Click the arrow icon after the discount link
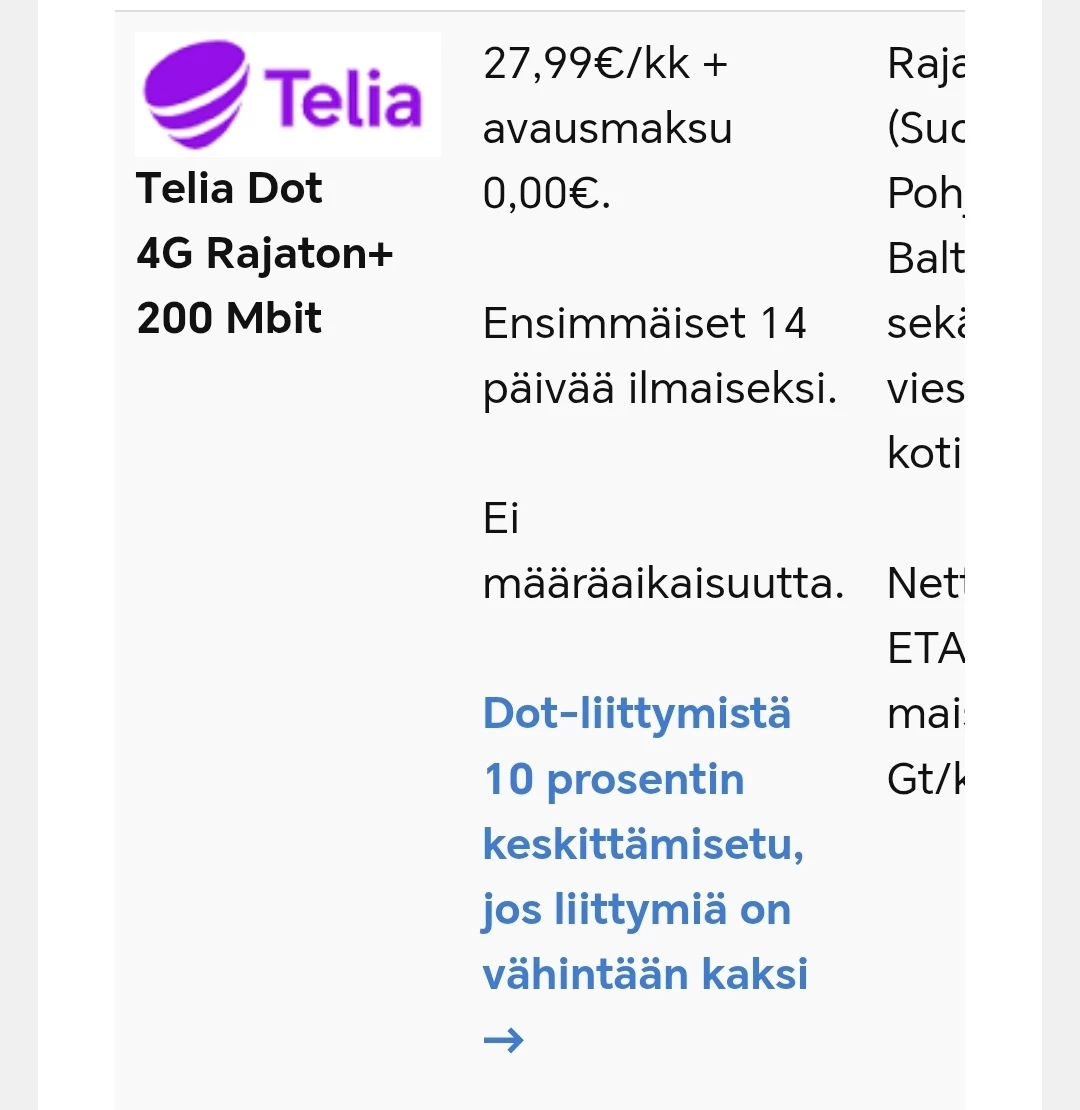Screen dimensions: 1080x1110 coord(503,1040)
